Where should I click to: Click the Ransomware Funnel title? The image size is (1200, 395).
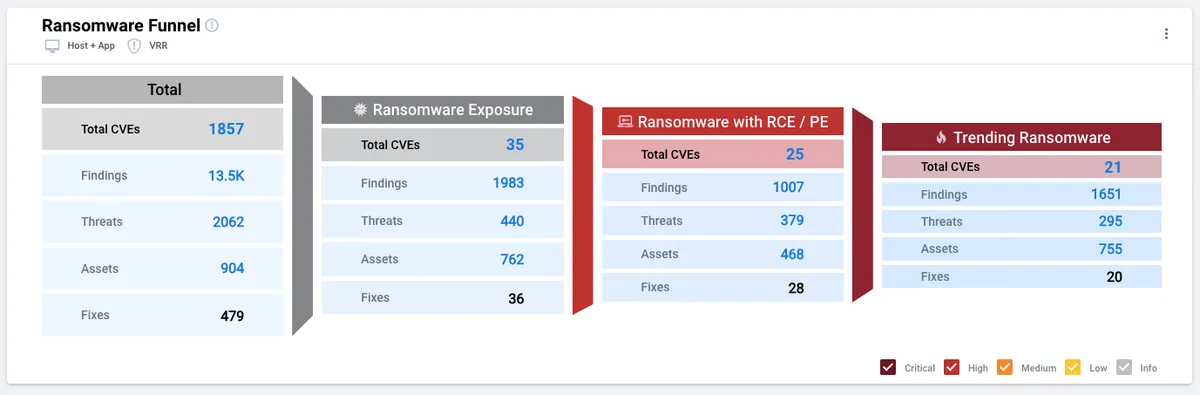[x=121, y=25]
